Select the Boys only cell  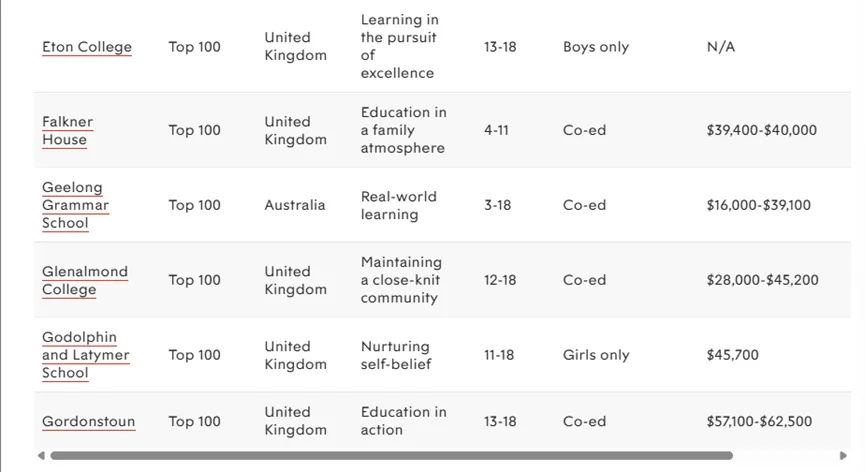596,47
